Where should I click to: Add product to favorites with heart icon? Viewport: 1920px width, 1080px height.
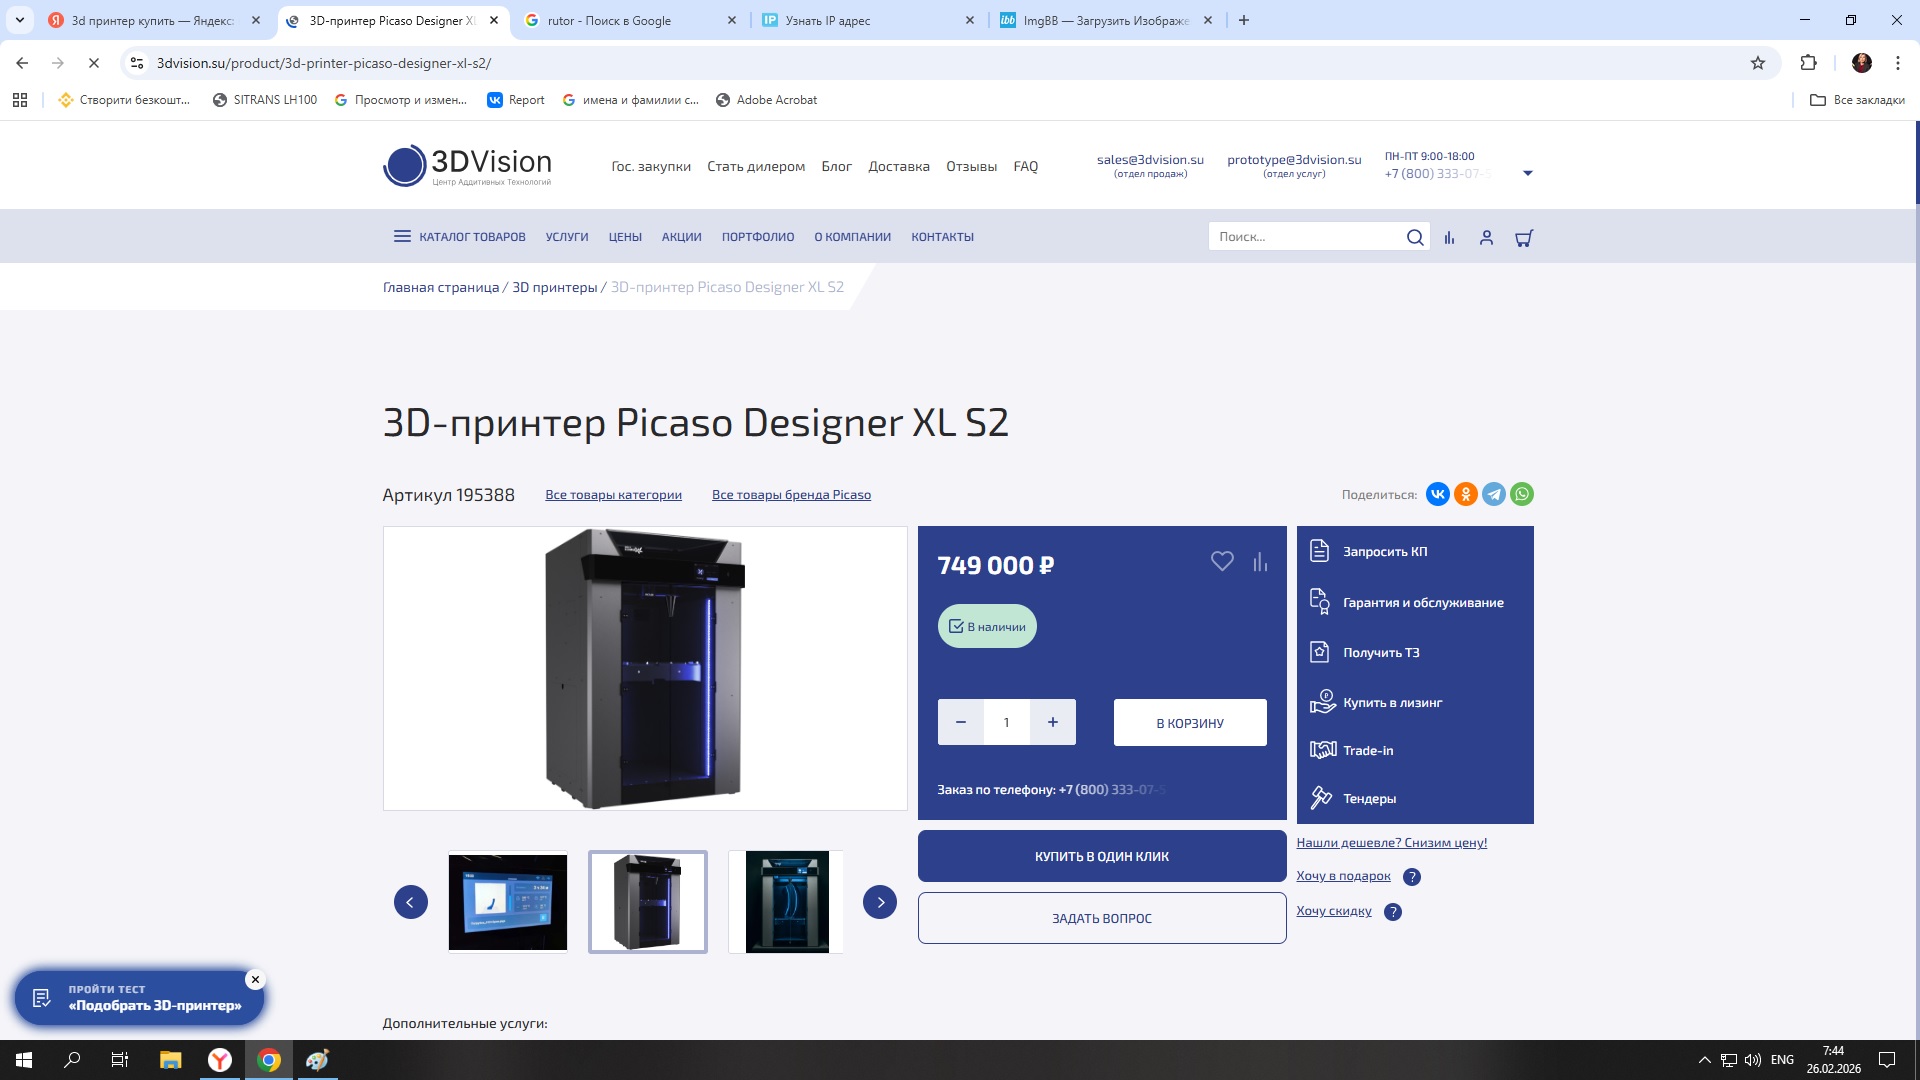1222,562
